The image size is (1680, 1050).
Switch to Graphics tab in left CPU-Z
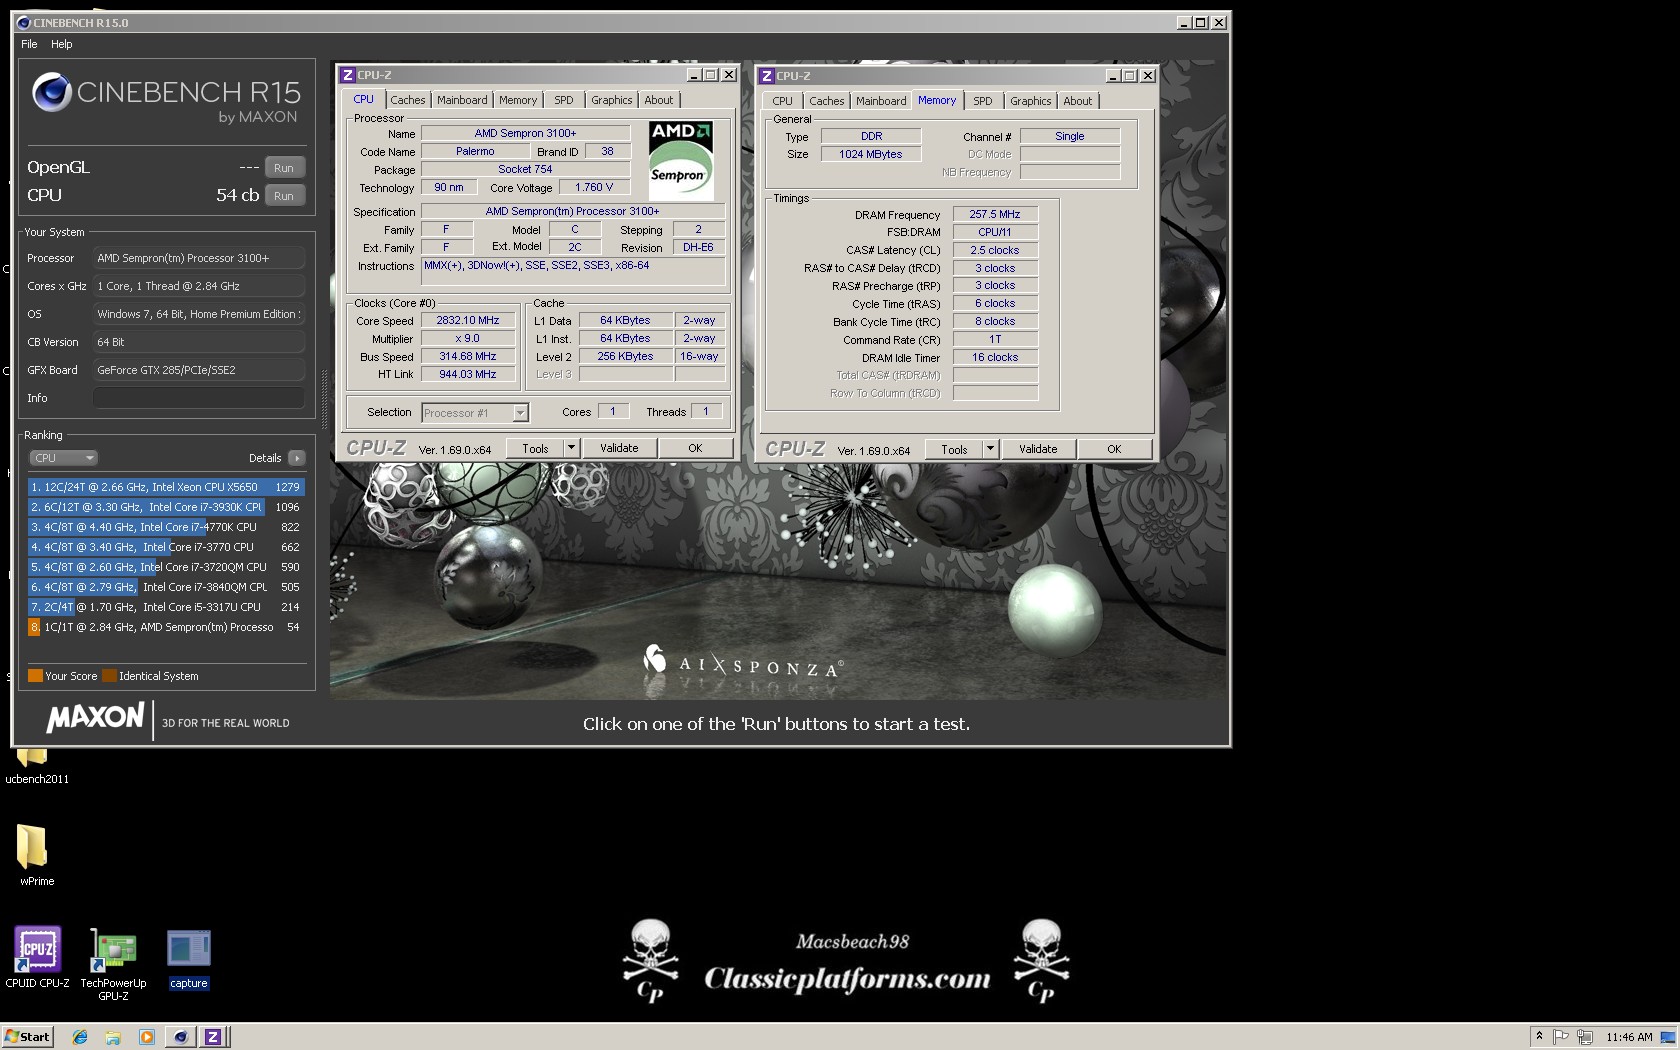coord(611,100)
